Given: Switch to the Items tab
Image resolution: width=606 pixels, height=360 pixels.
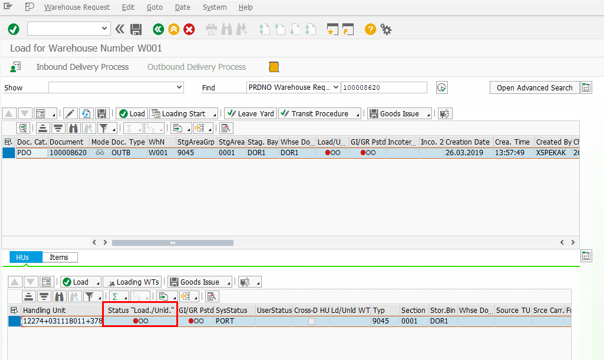Looking at the screenshot, I should (60, 257).
